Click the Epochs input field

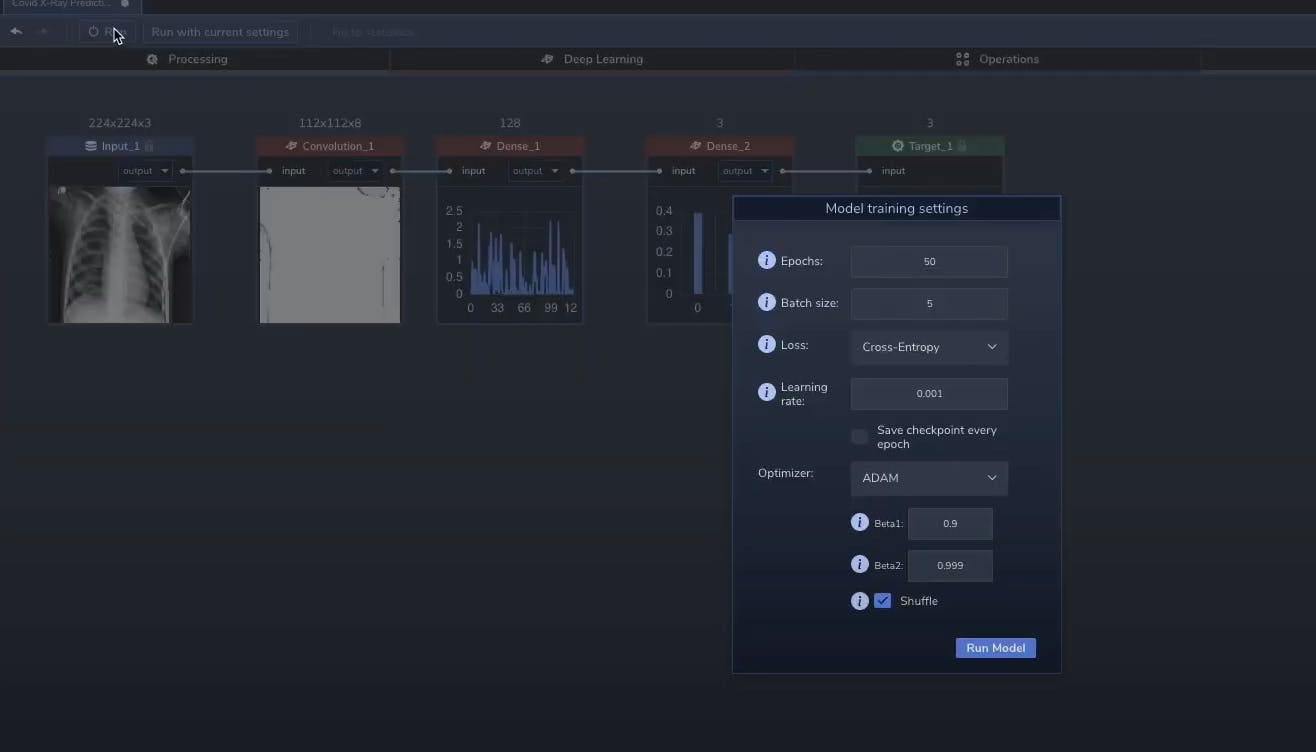928,262
